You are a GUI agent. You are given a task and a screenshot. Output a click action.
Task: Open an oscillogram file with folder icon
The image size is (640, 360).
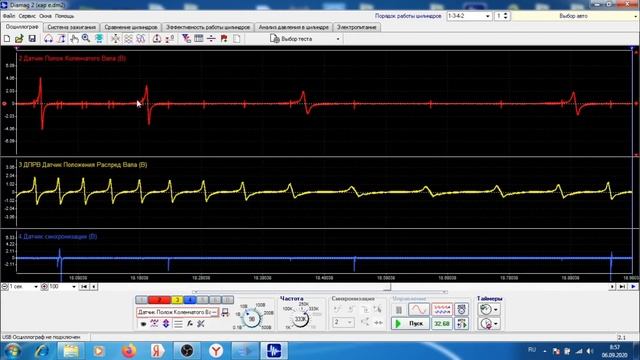(19, 39)
